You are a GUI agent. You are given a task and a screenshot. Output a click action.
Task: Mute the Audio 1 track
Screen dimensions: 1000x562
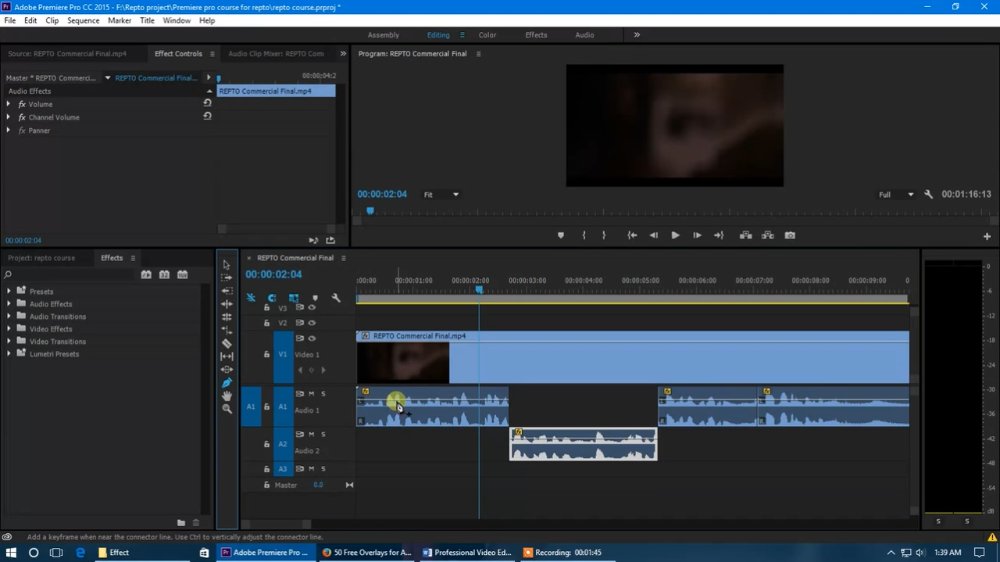point(311,394)
